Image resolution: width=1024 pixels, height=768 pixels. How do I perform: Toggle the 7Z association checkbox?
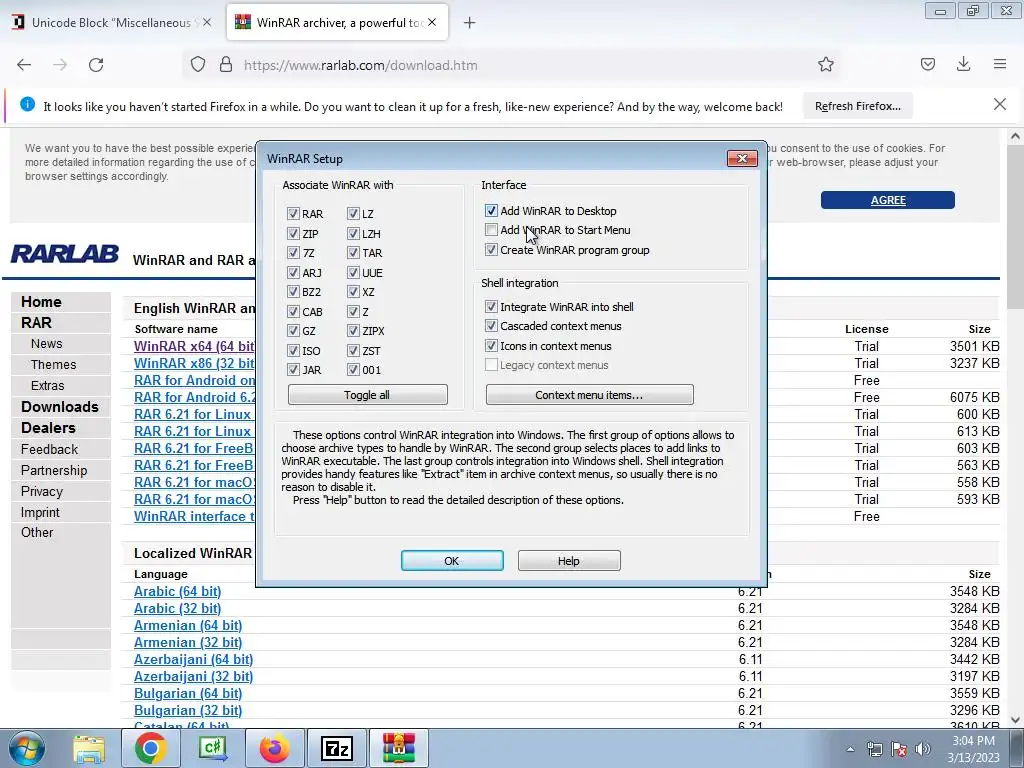293,253
